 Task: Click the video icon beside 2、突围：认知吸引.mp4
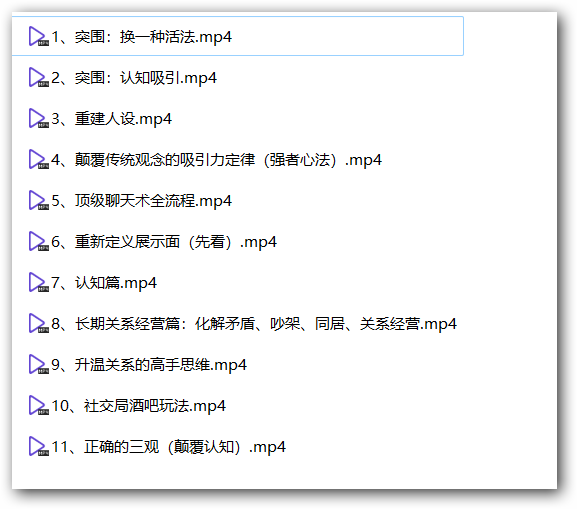[x=39, y=77]
